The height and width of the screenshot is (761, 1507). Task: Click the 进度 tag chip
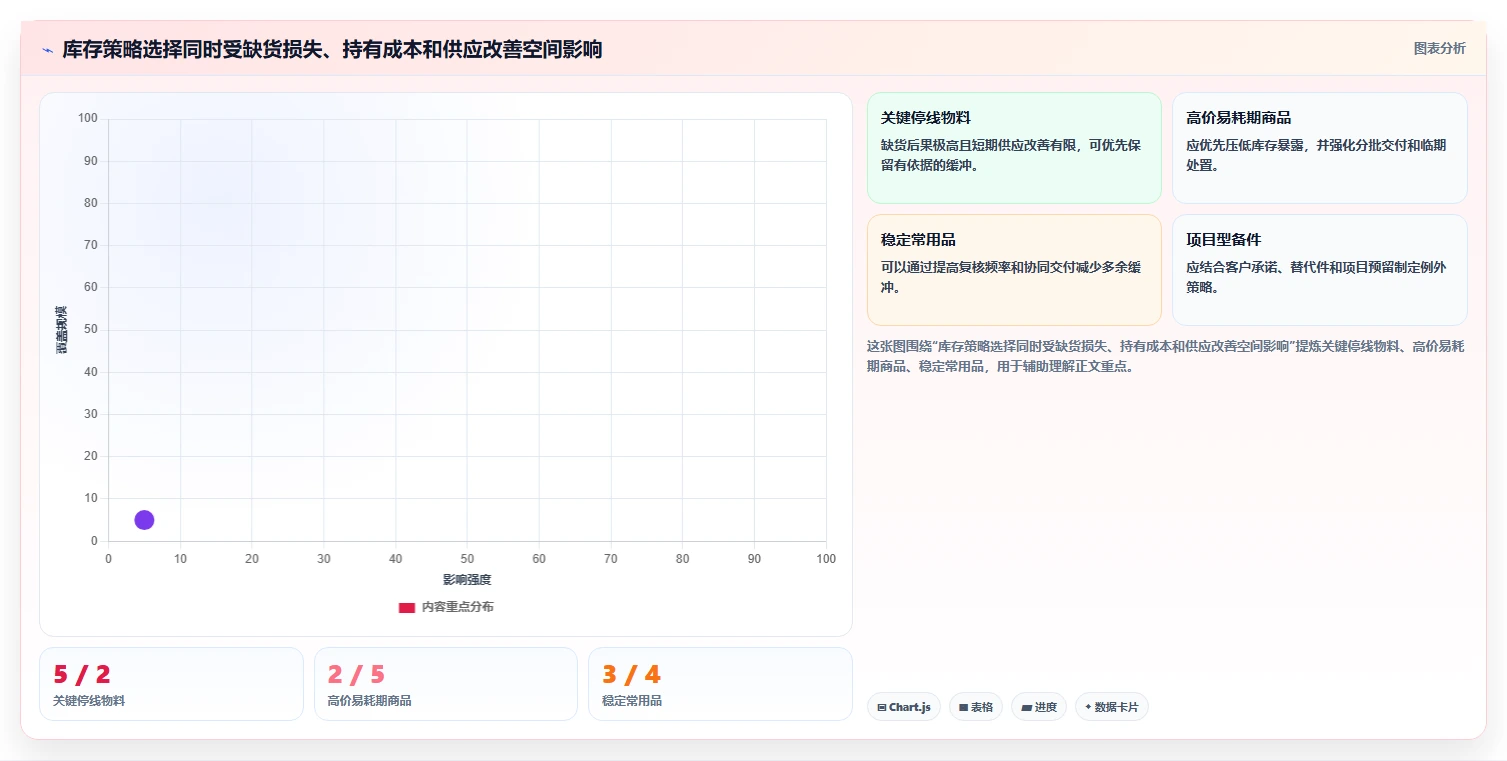tap(1039, 707)
